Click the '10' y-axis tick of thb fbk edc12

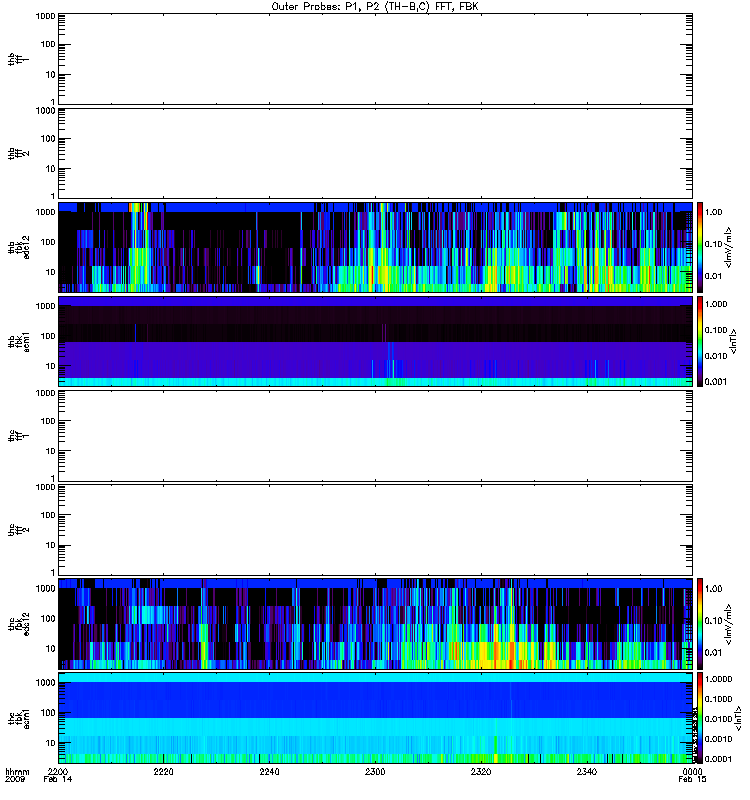pos(51,272)
